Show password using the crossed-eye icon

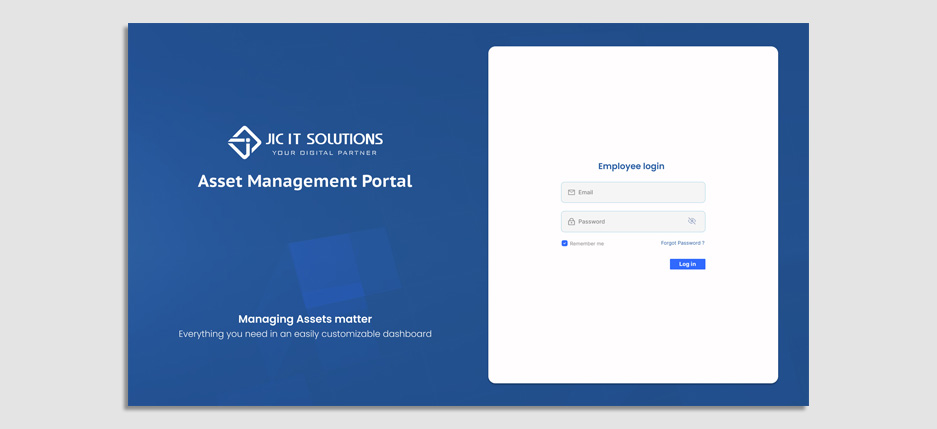[691, 221]
